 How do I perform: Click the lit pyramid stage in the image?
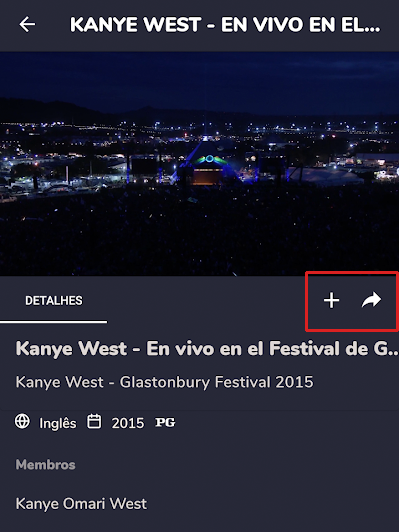coord(208,163)
